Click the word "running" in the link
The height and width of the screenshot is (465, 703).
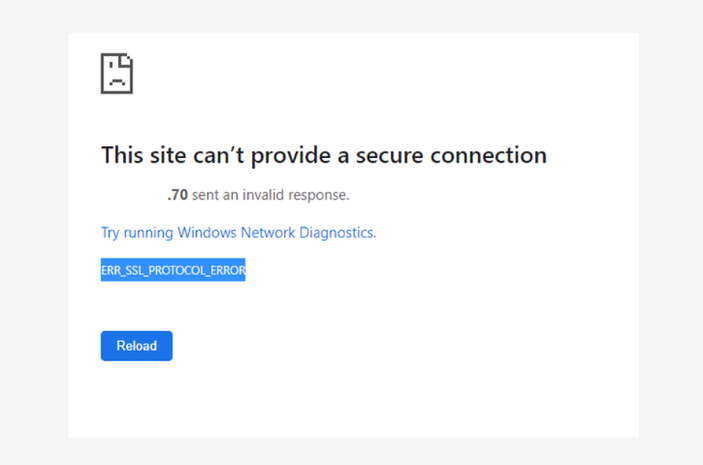148,233
